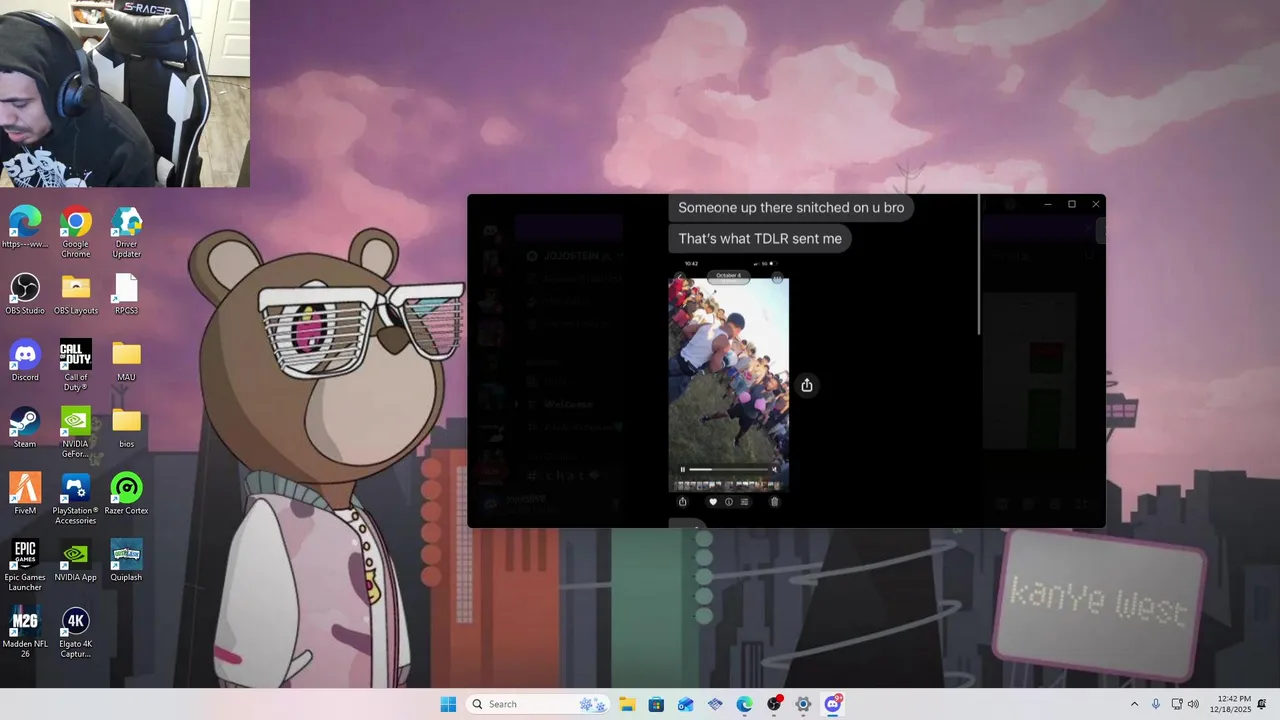Click the scrollbar in the image overlay
Image resolution: width=1280 pixels, height=720 pixels.
[979, 265]
